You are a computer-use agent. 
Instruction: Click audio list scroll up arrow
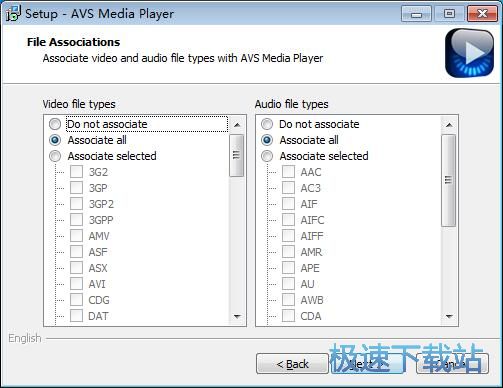point(449,125)
